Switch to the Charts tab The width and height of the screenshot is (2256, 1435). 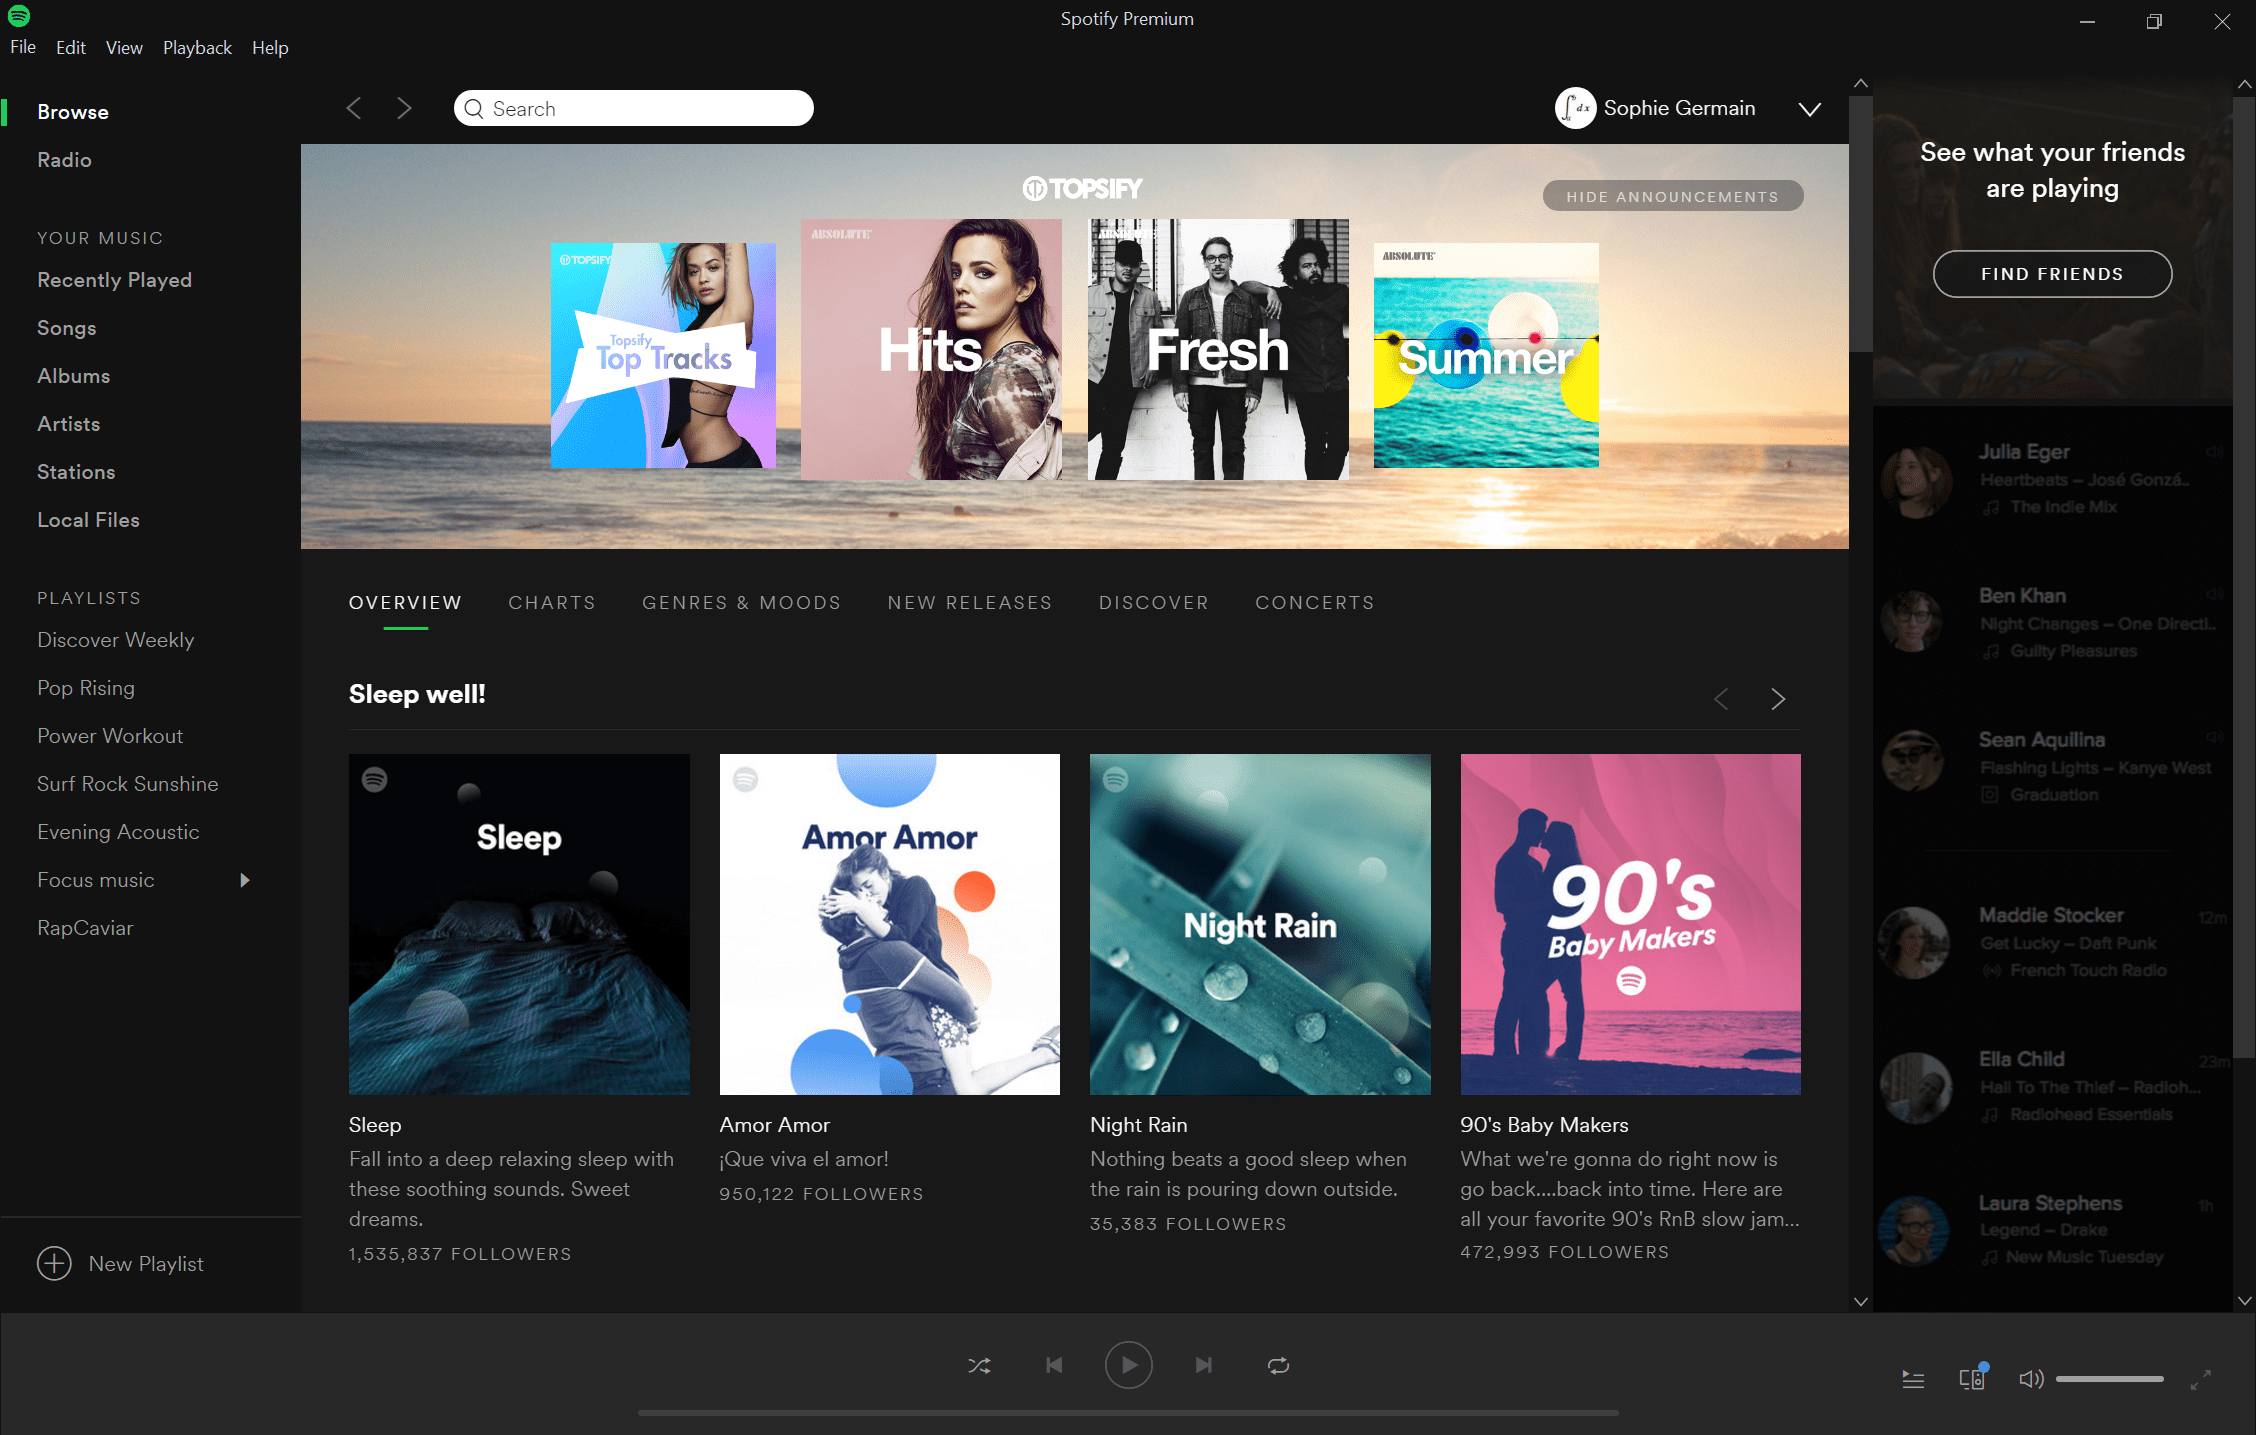[552, 603]
